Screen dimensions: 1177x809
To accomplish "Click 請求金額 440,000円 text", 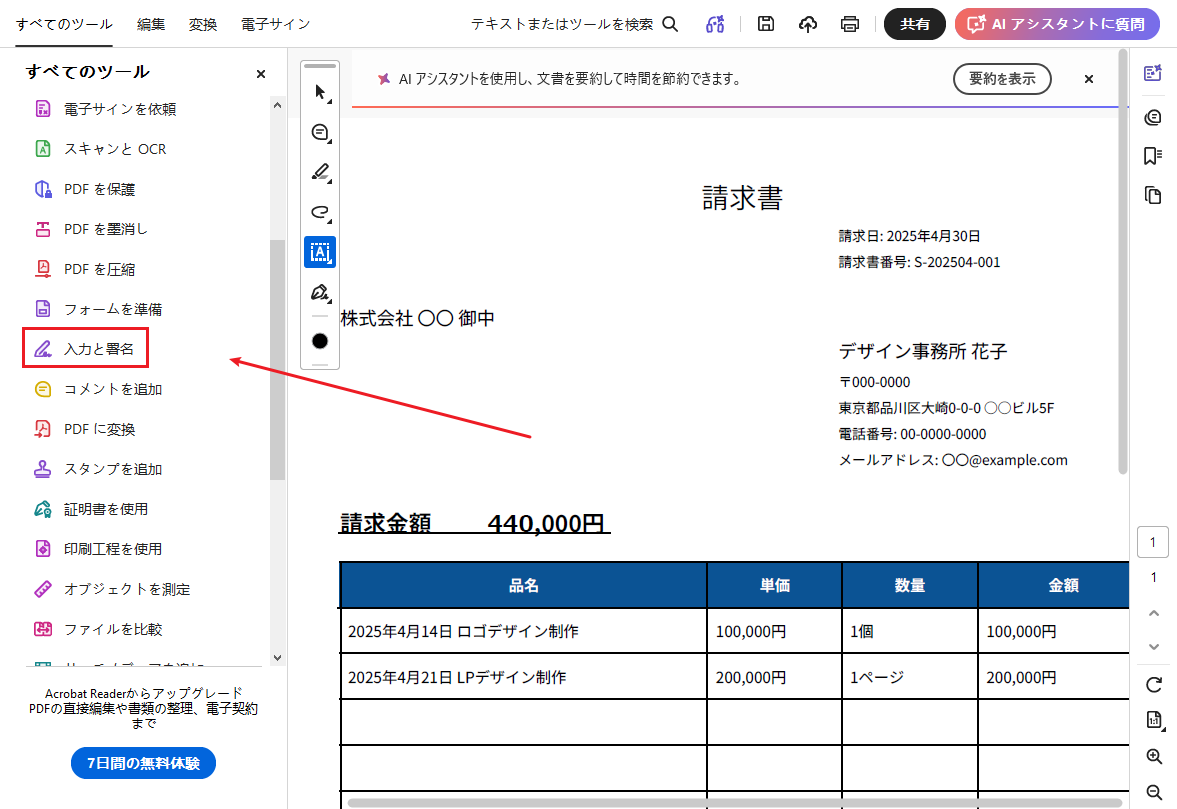I will point(474,523).
